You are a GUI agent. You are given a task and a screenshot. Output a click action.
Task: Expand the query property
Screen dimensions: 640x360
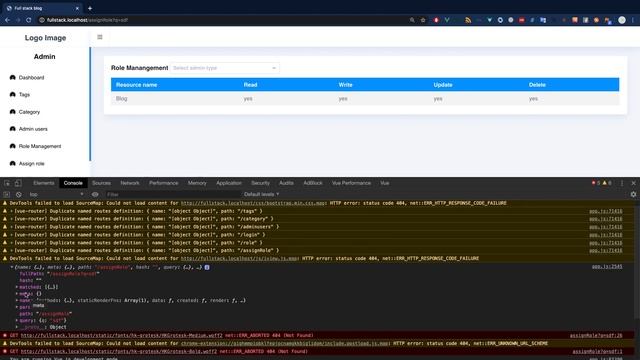17,320
